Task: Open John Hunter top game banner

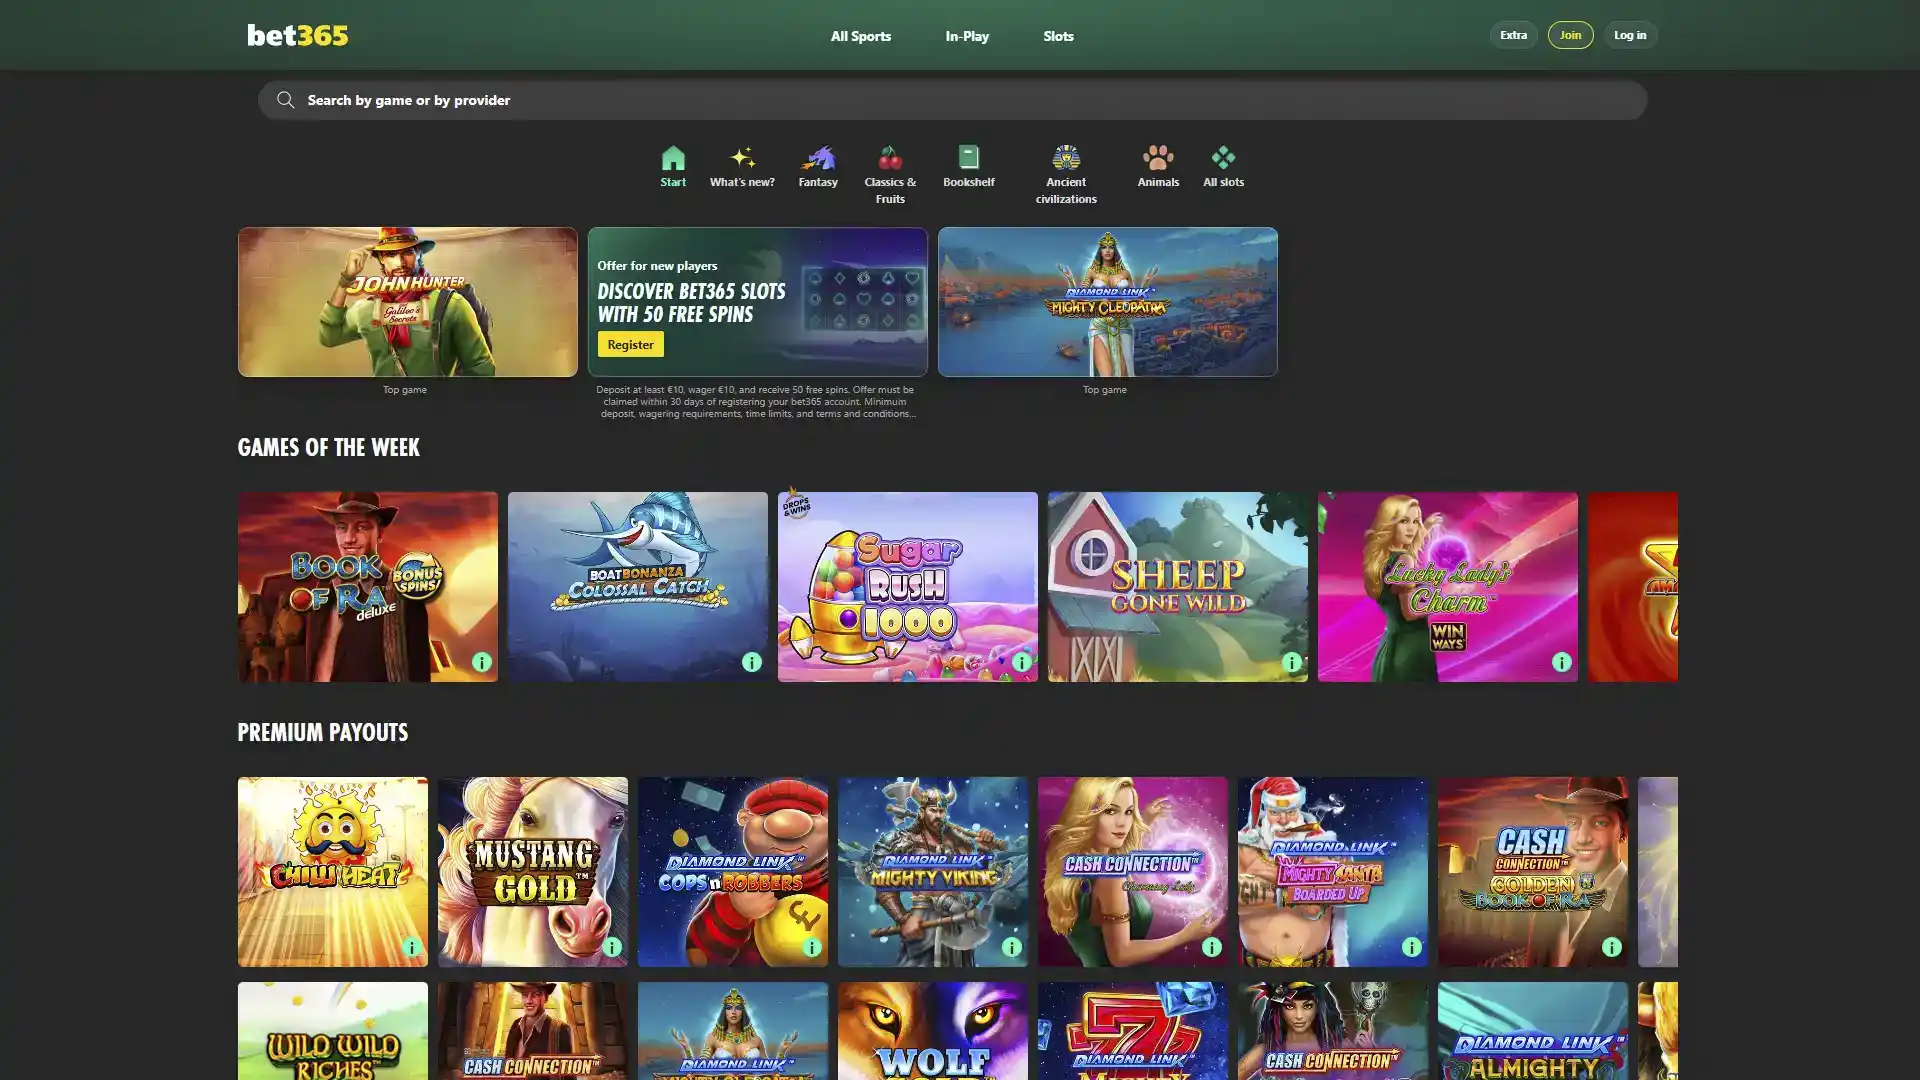Action: [x=408, y=302]
